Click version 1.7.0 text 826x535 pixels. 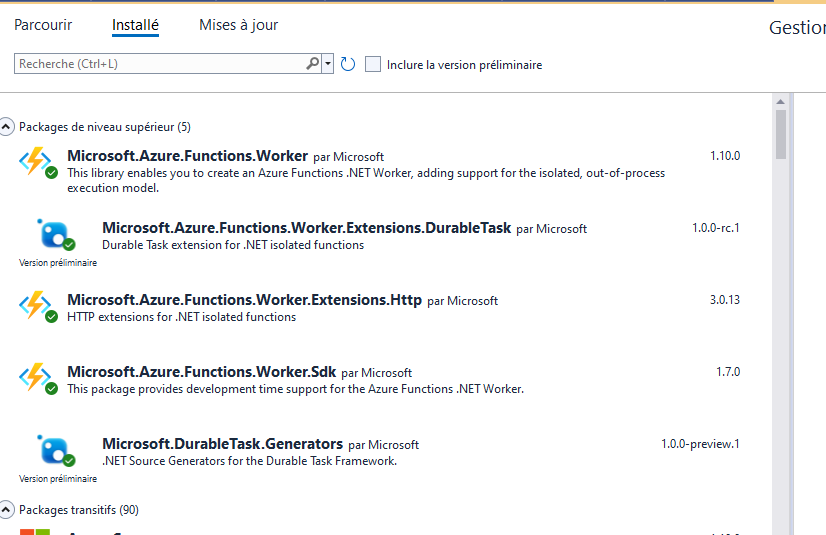[x=728, y=372]
